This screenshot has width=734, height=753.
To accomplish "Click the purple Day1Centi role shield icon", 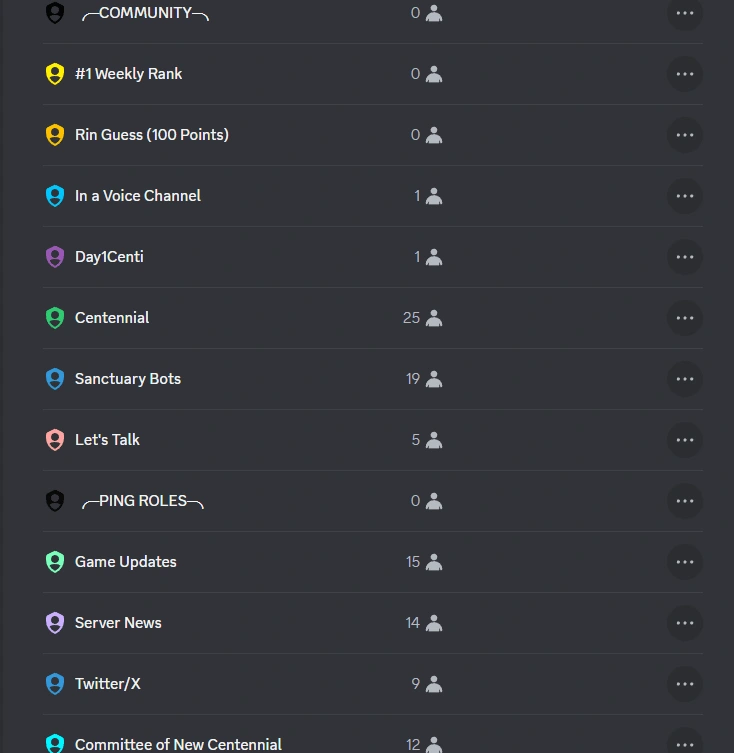I will pos(55,257).
